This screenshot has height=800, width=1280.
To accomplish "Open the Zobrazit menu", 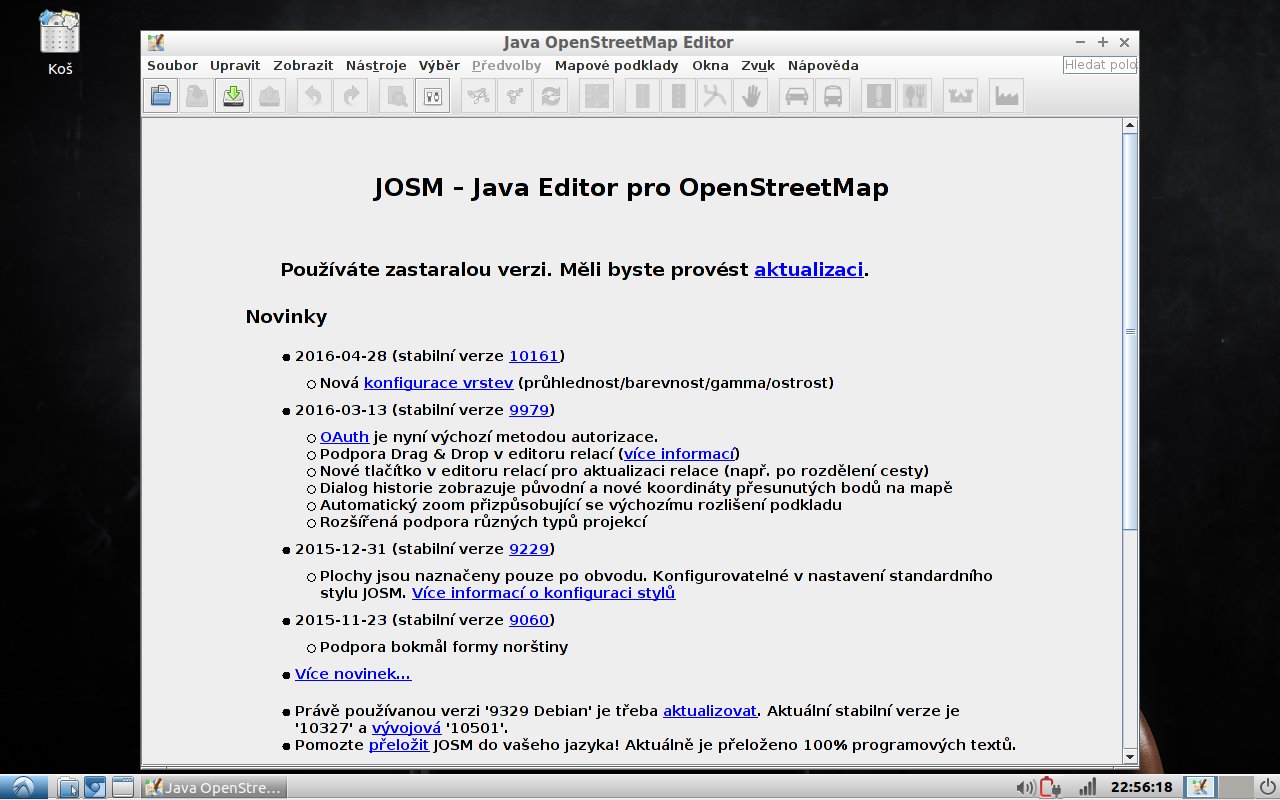I will pyautogui.click(x=303, y=65).
